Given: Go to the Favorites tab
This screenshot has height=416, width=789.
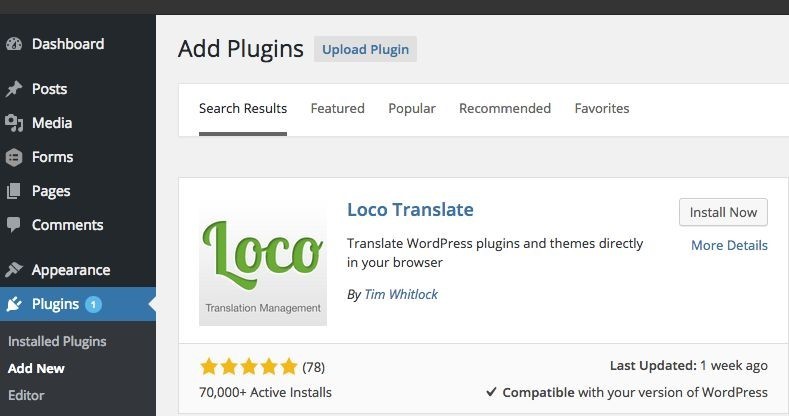Looking at the screenshot, I should click(602, 109).
